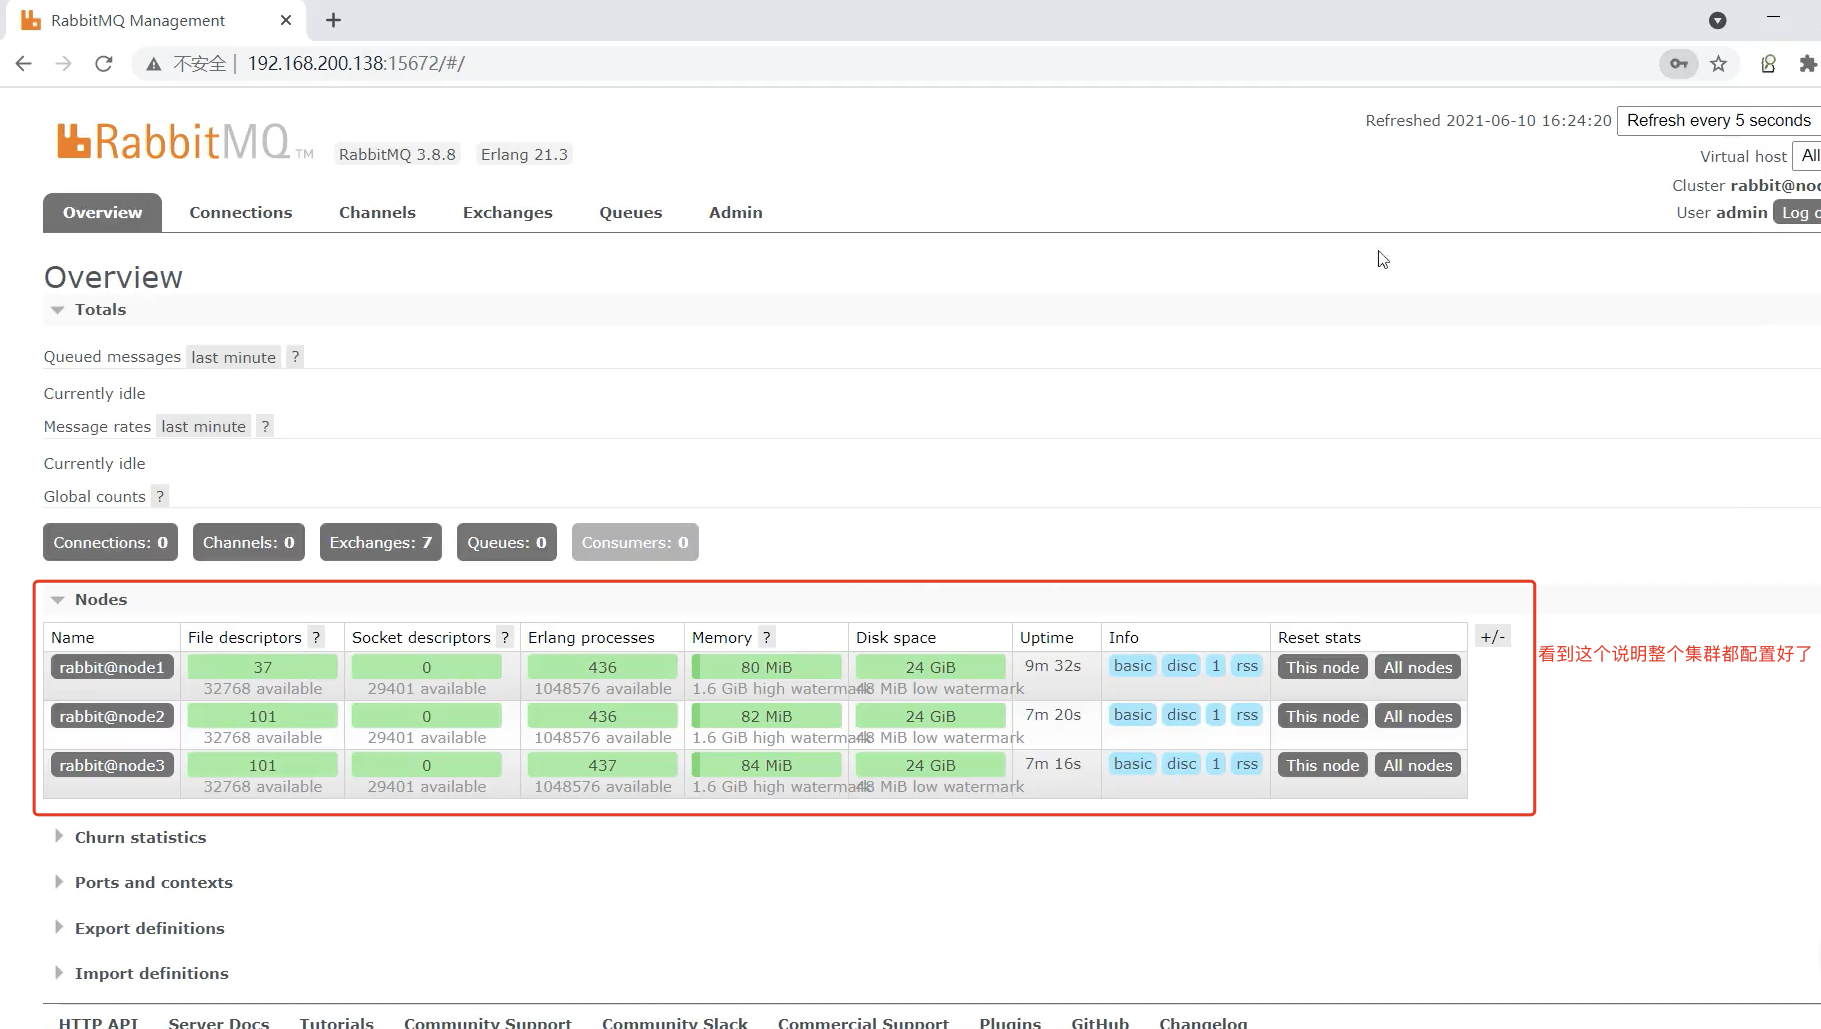Open the Virtual host dropdown
The width and height of the screenshot is (1821, 1029).
(1807, 156)
